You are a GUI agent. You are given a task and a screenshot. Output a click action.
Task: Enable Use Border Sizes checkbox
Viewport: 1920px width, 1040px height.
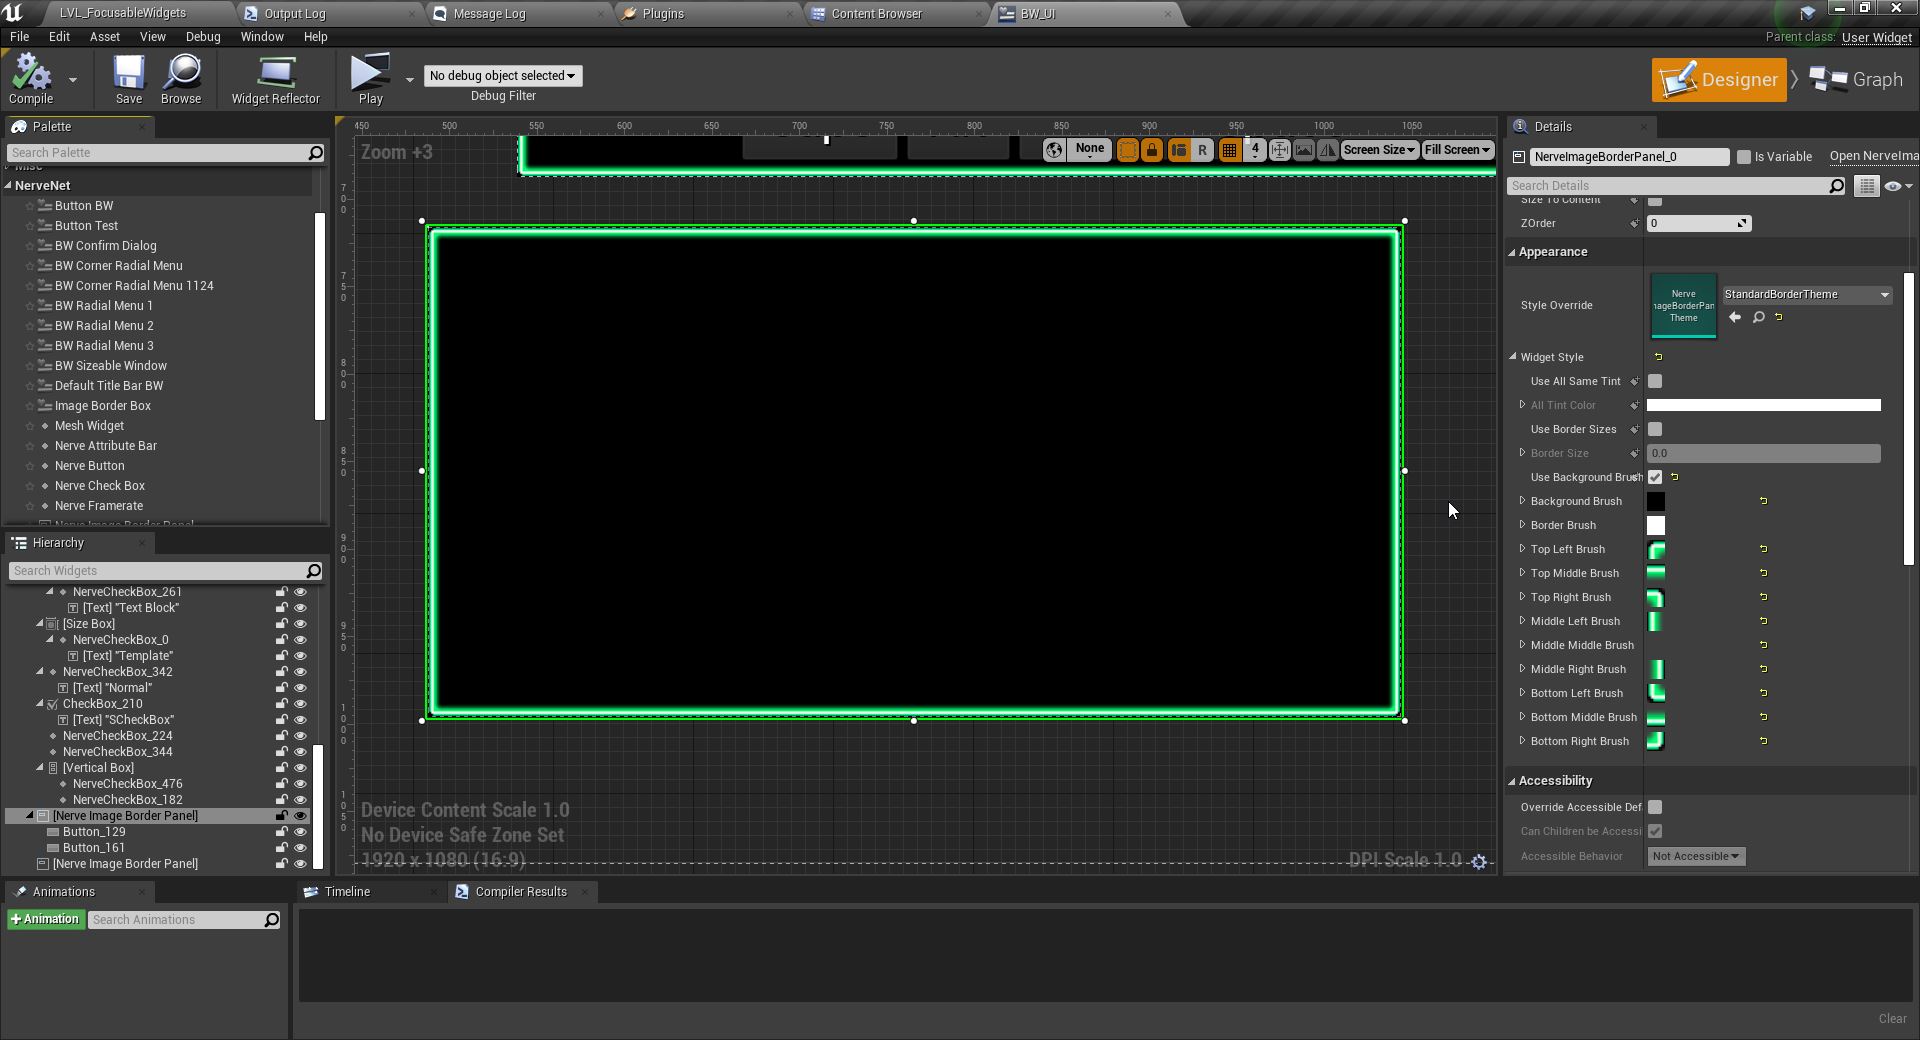pyautogui.click(x=1655, y=429)
